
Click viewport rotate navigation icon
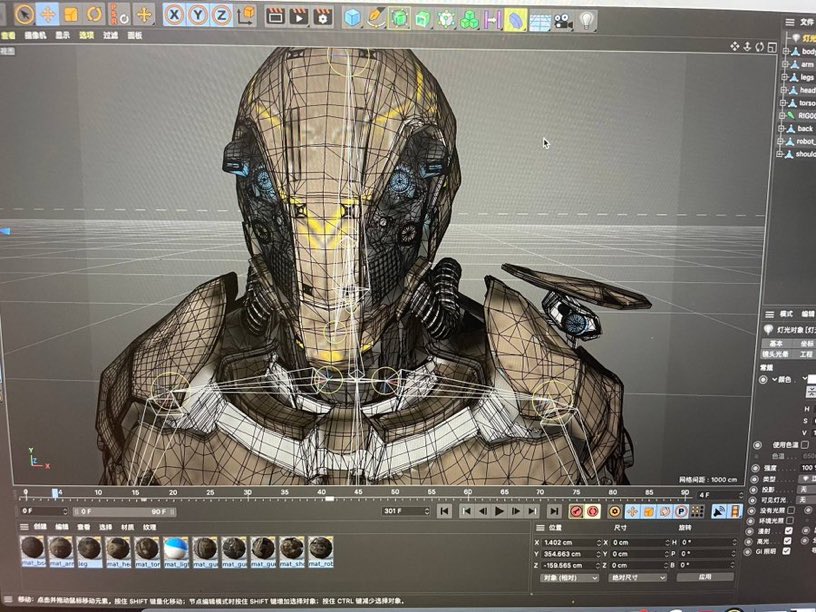(759, 47)
